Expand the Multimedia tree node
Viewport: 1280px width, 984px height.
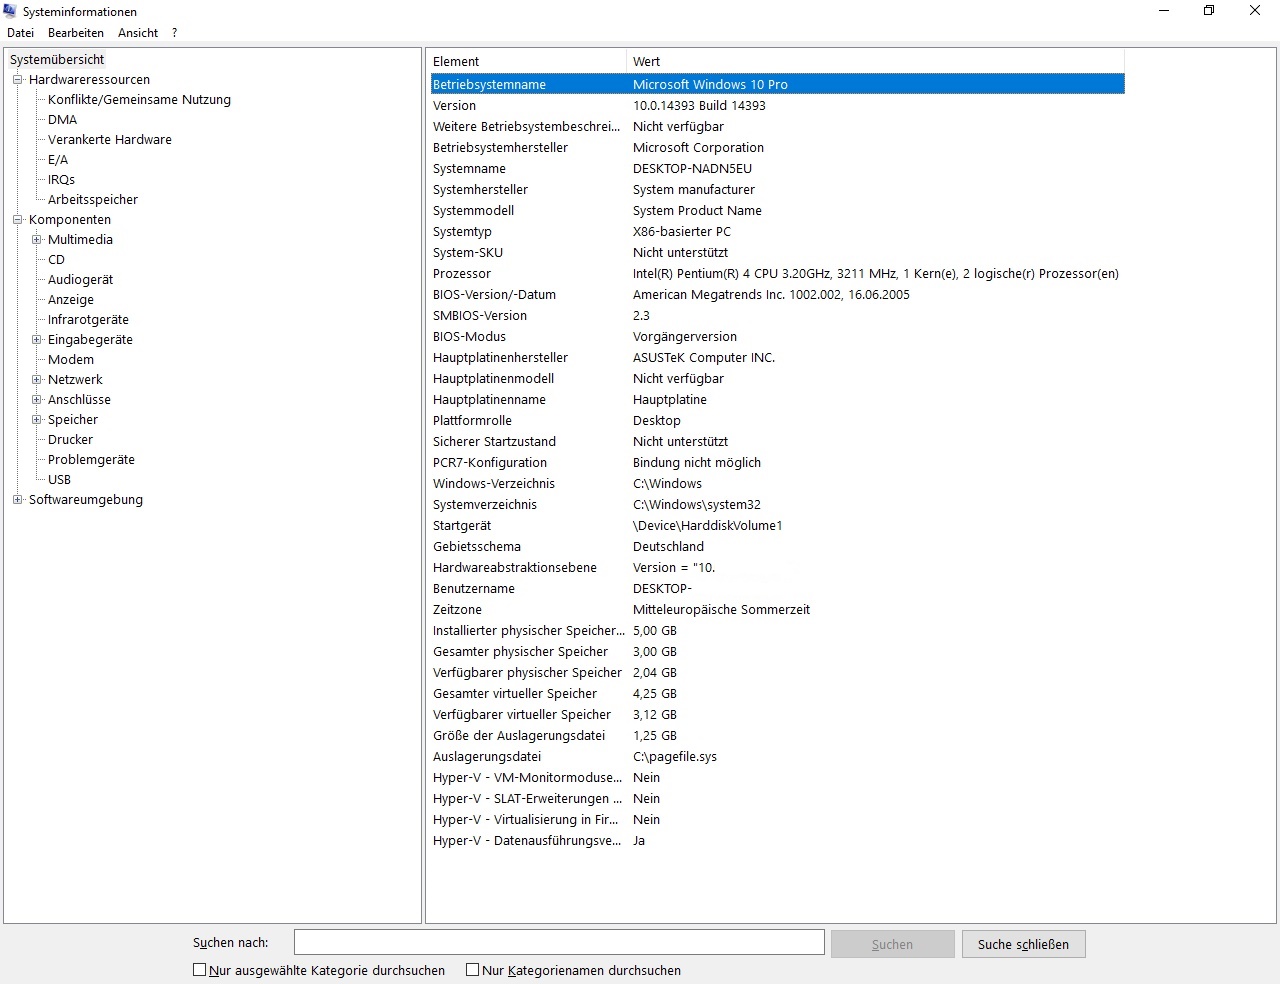[x=36, y=240]
